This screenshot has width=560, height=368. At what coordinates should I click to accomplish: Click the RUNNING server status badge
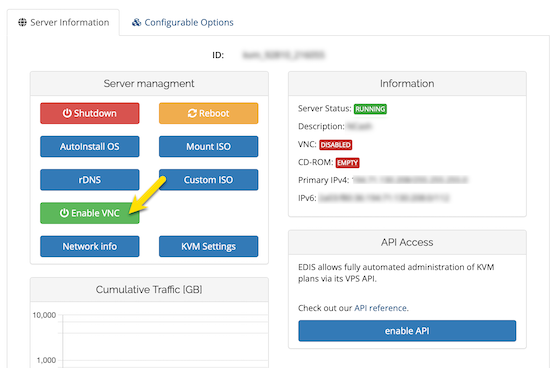pyautogui.click(x=370, y=109)
